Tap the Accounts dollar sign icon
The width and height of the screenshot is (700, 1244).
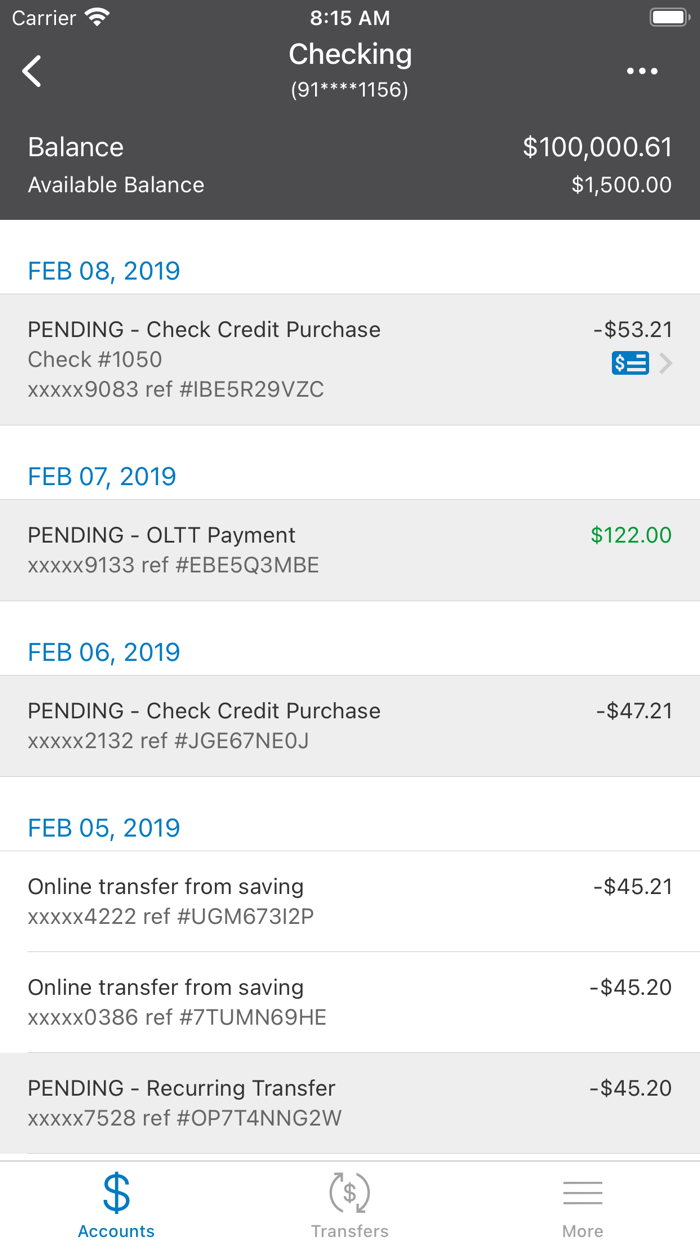point(116,1193)
